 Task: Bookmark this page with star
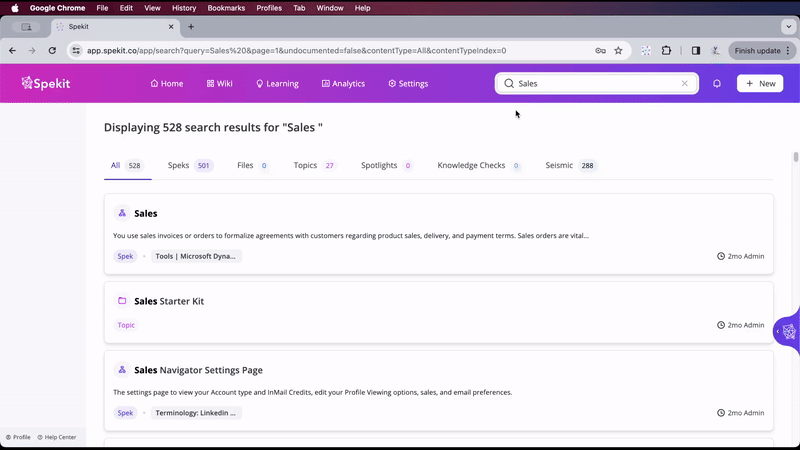[x=618, y=51]
